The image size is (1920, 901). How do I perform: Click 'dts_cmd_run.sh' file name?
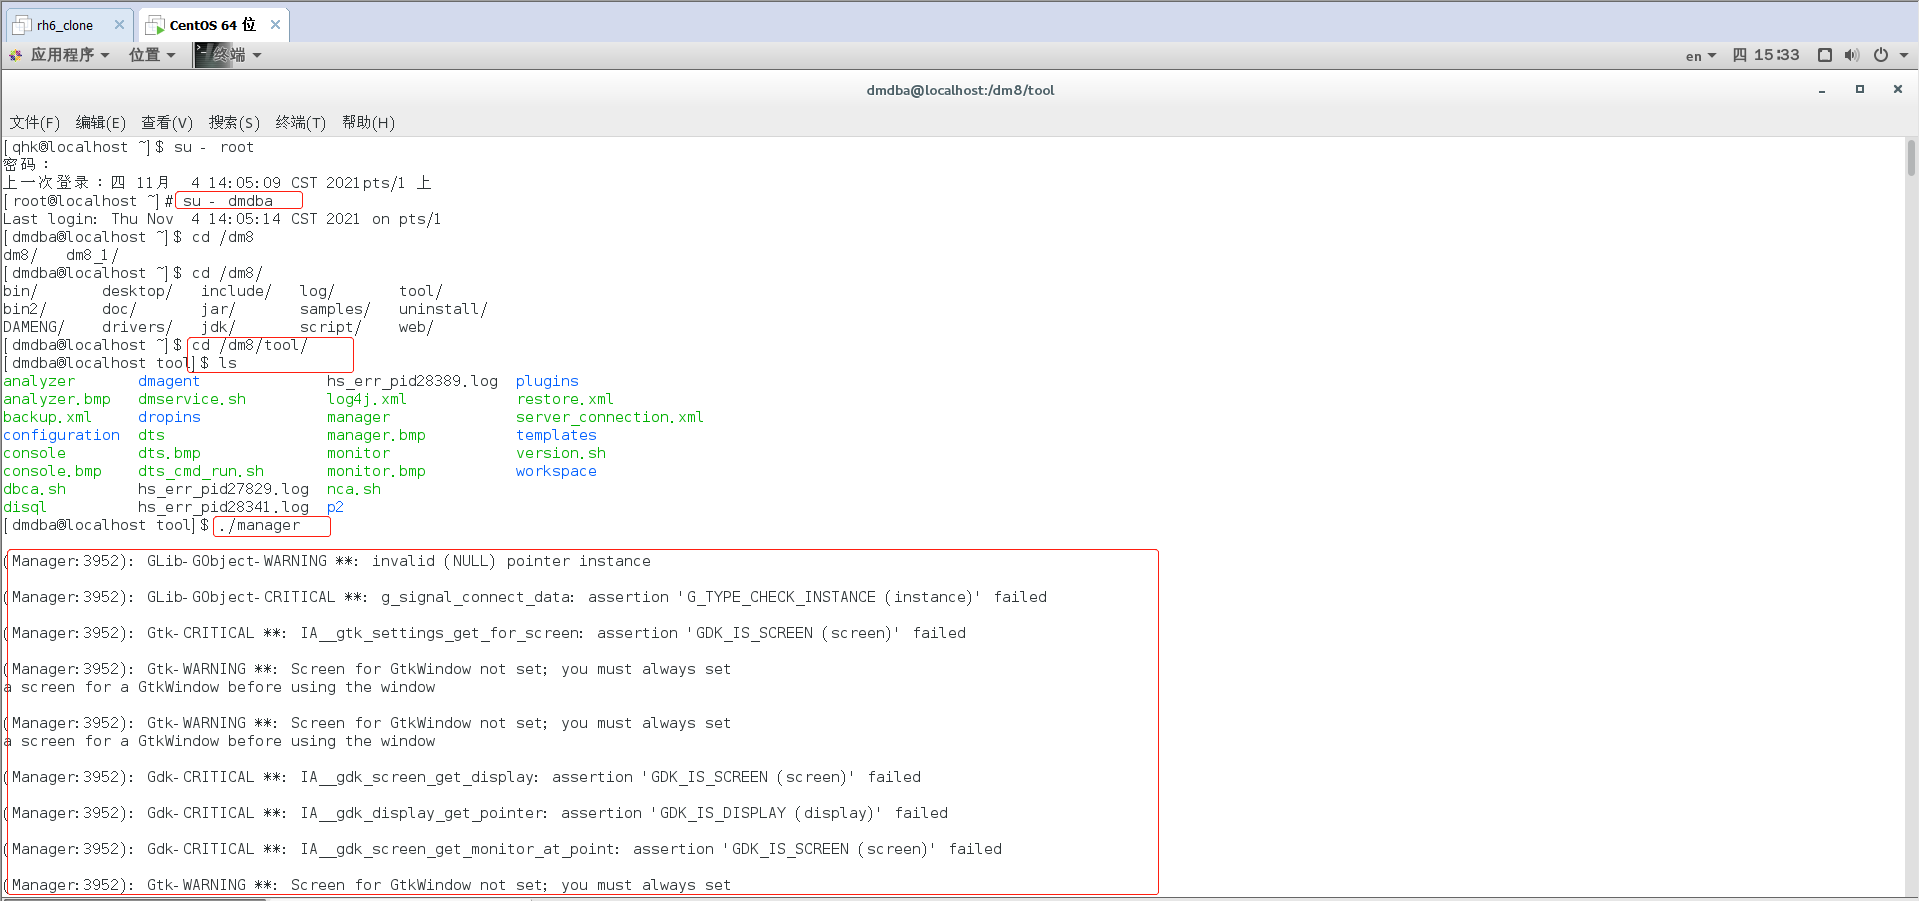pos(201,471)
